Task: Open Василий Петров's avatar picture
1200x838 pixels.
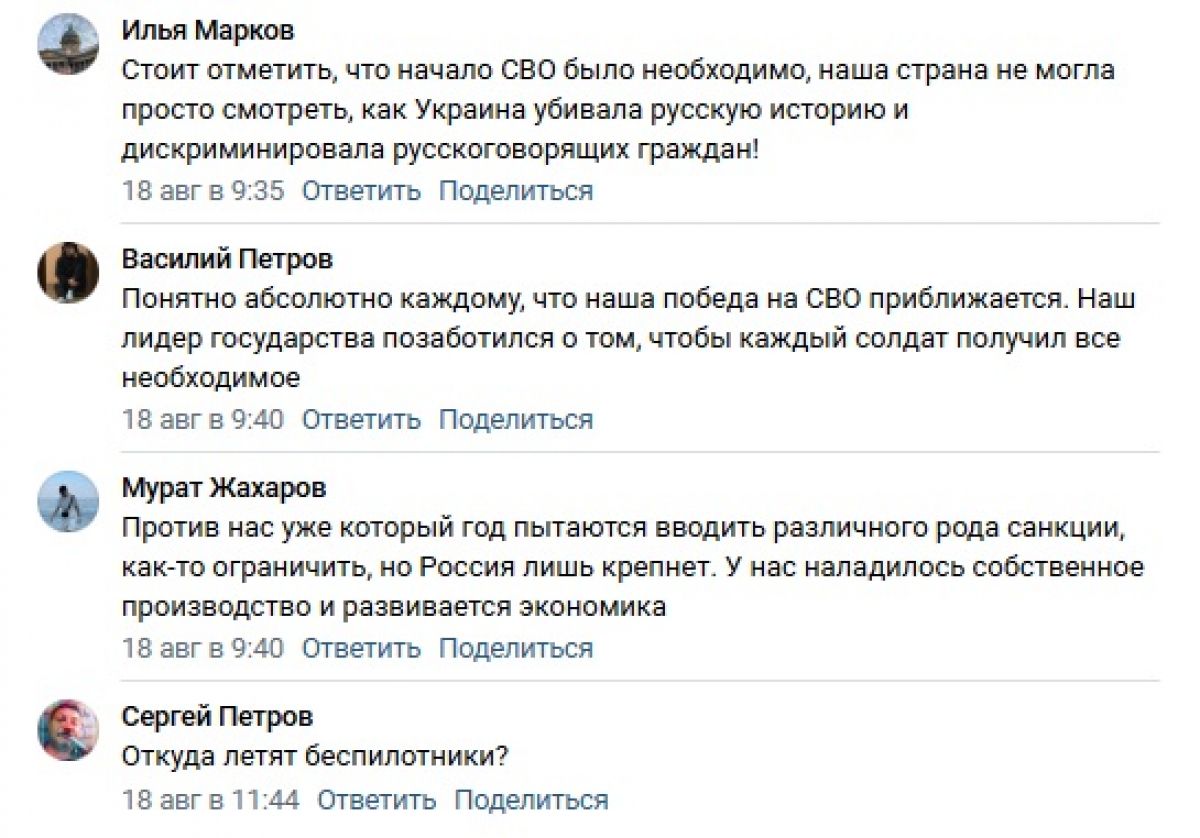Action: (69, 272)
